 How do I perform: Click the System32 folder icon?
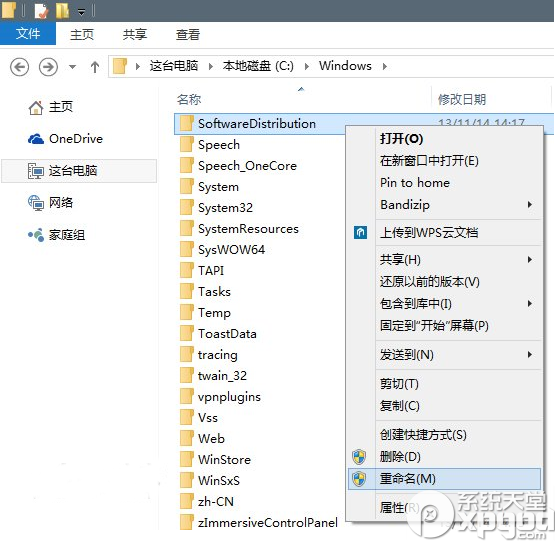coord(187,207)
